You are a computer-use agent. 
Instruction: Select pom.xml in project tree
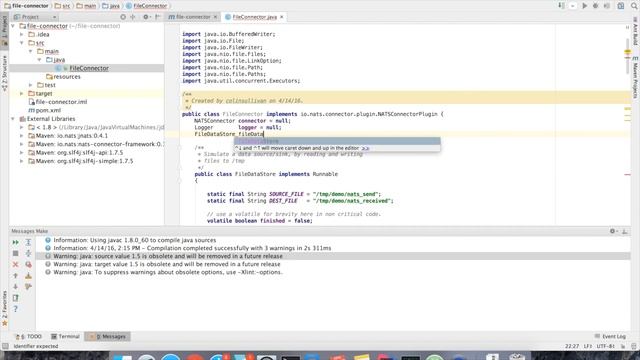44,110
